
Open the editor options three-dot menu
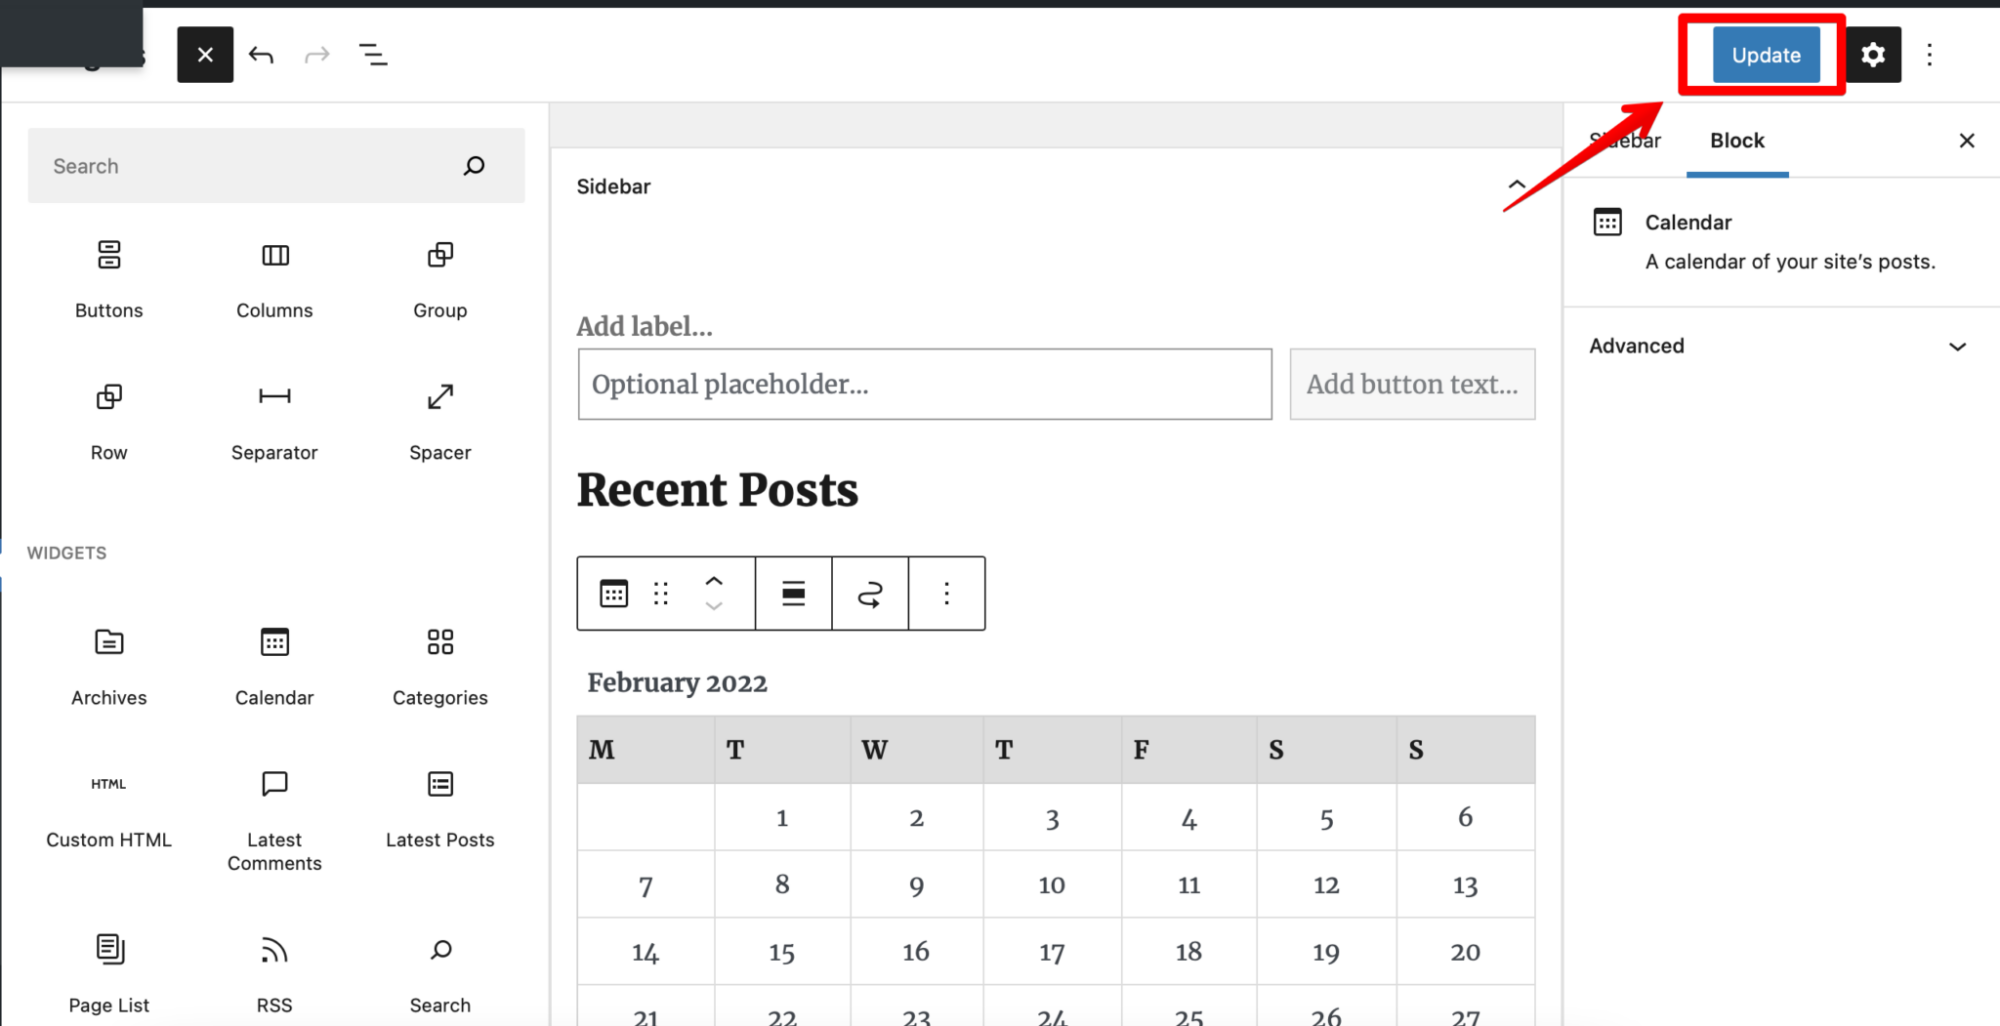click(x=1929, y=55)
